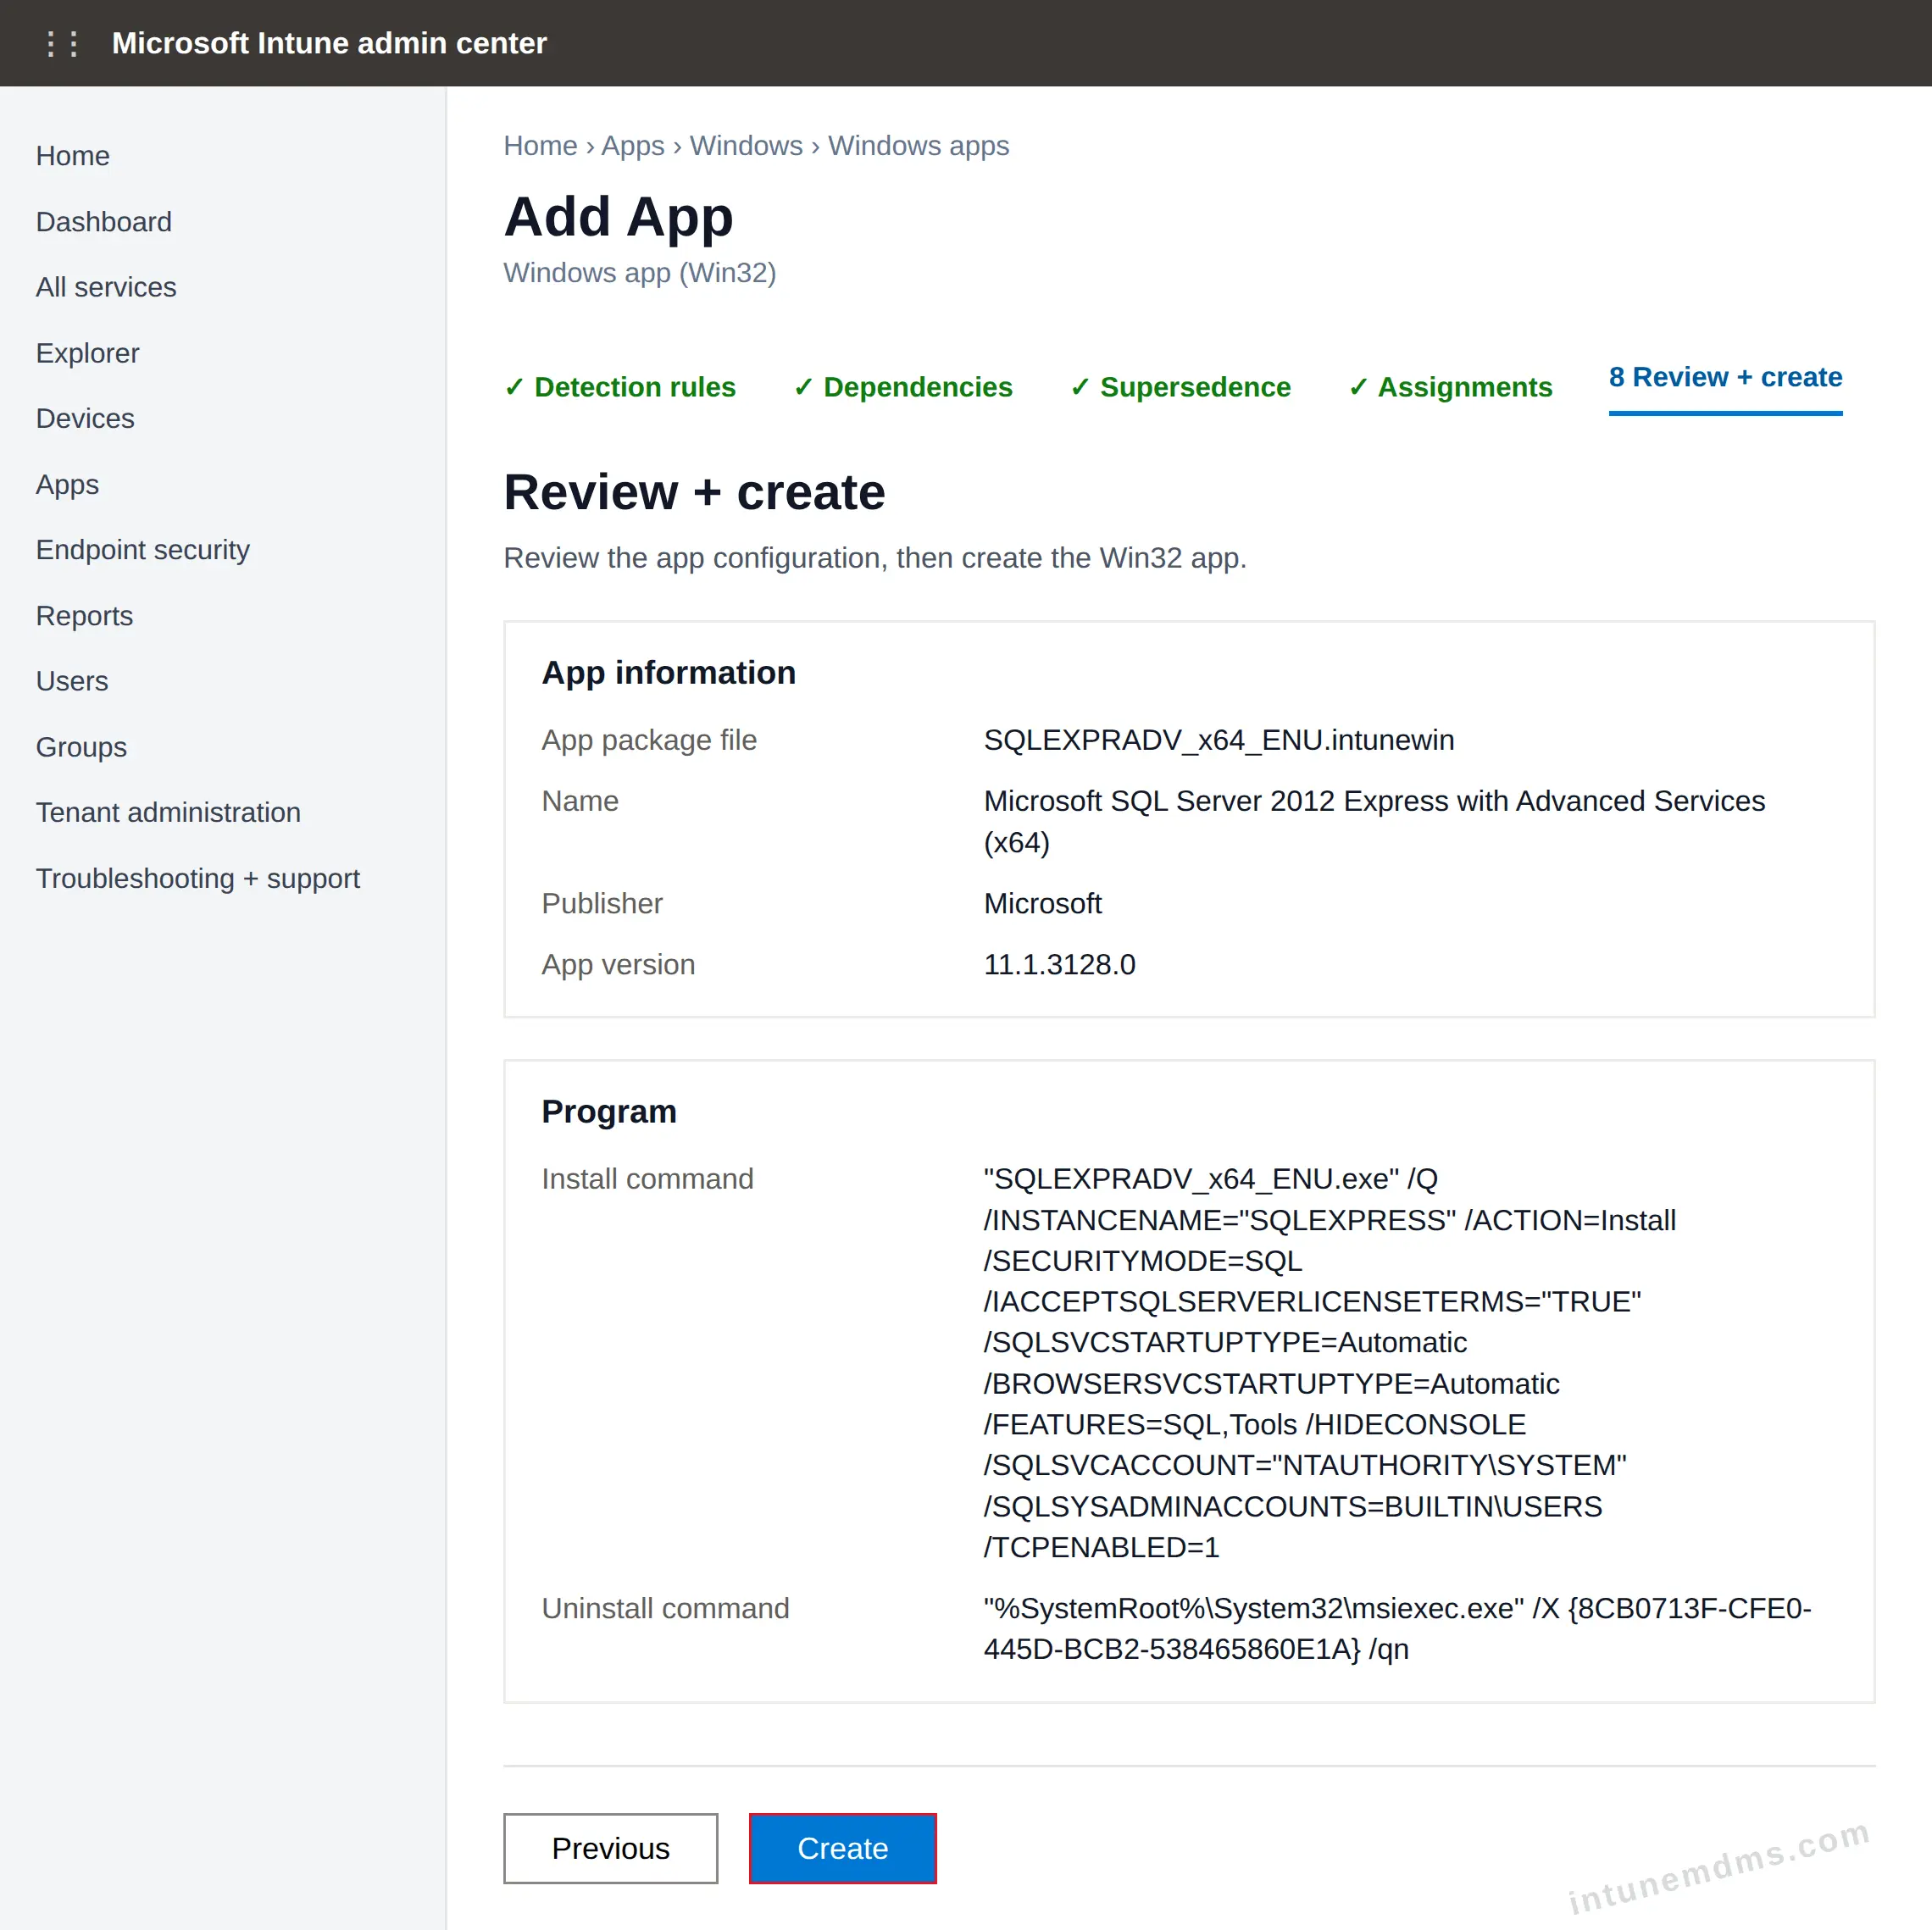Click the Apps breadcrumb link

(633, 146)
